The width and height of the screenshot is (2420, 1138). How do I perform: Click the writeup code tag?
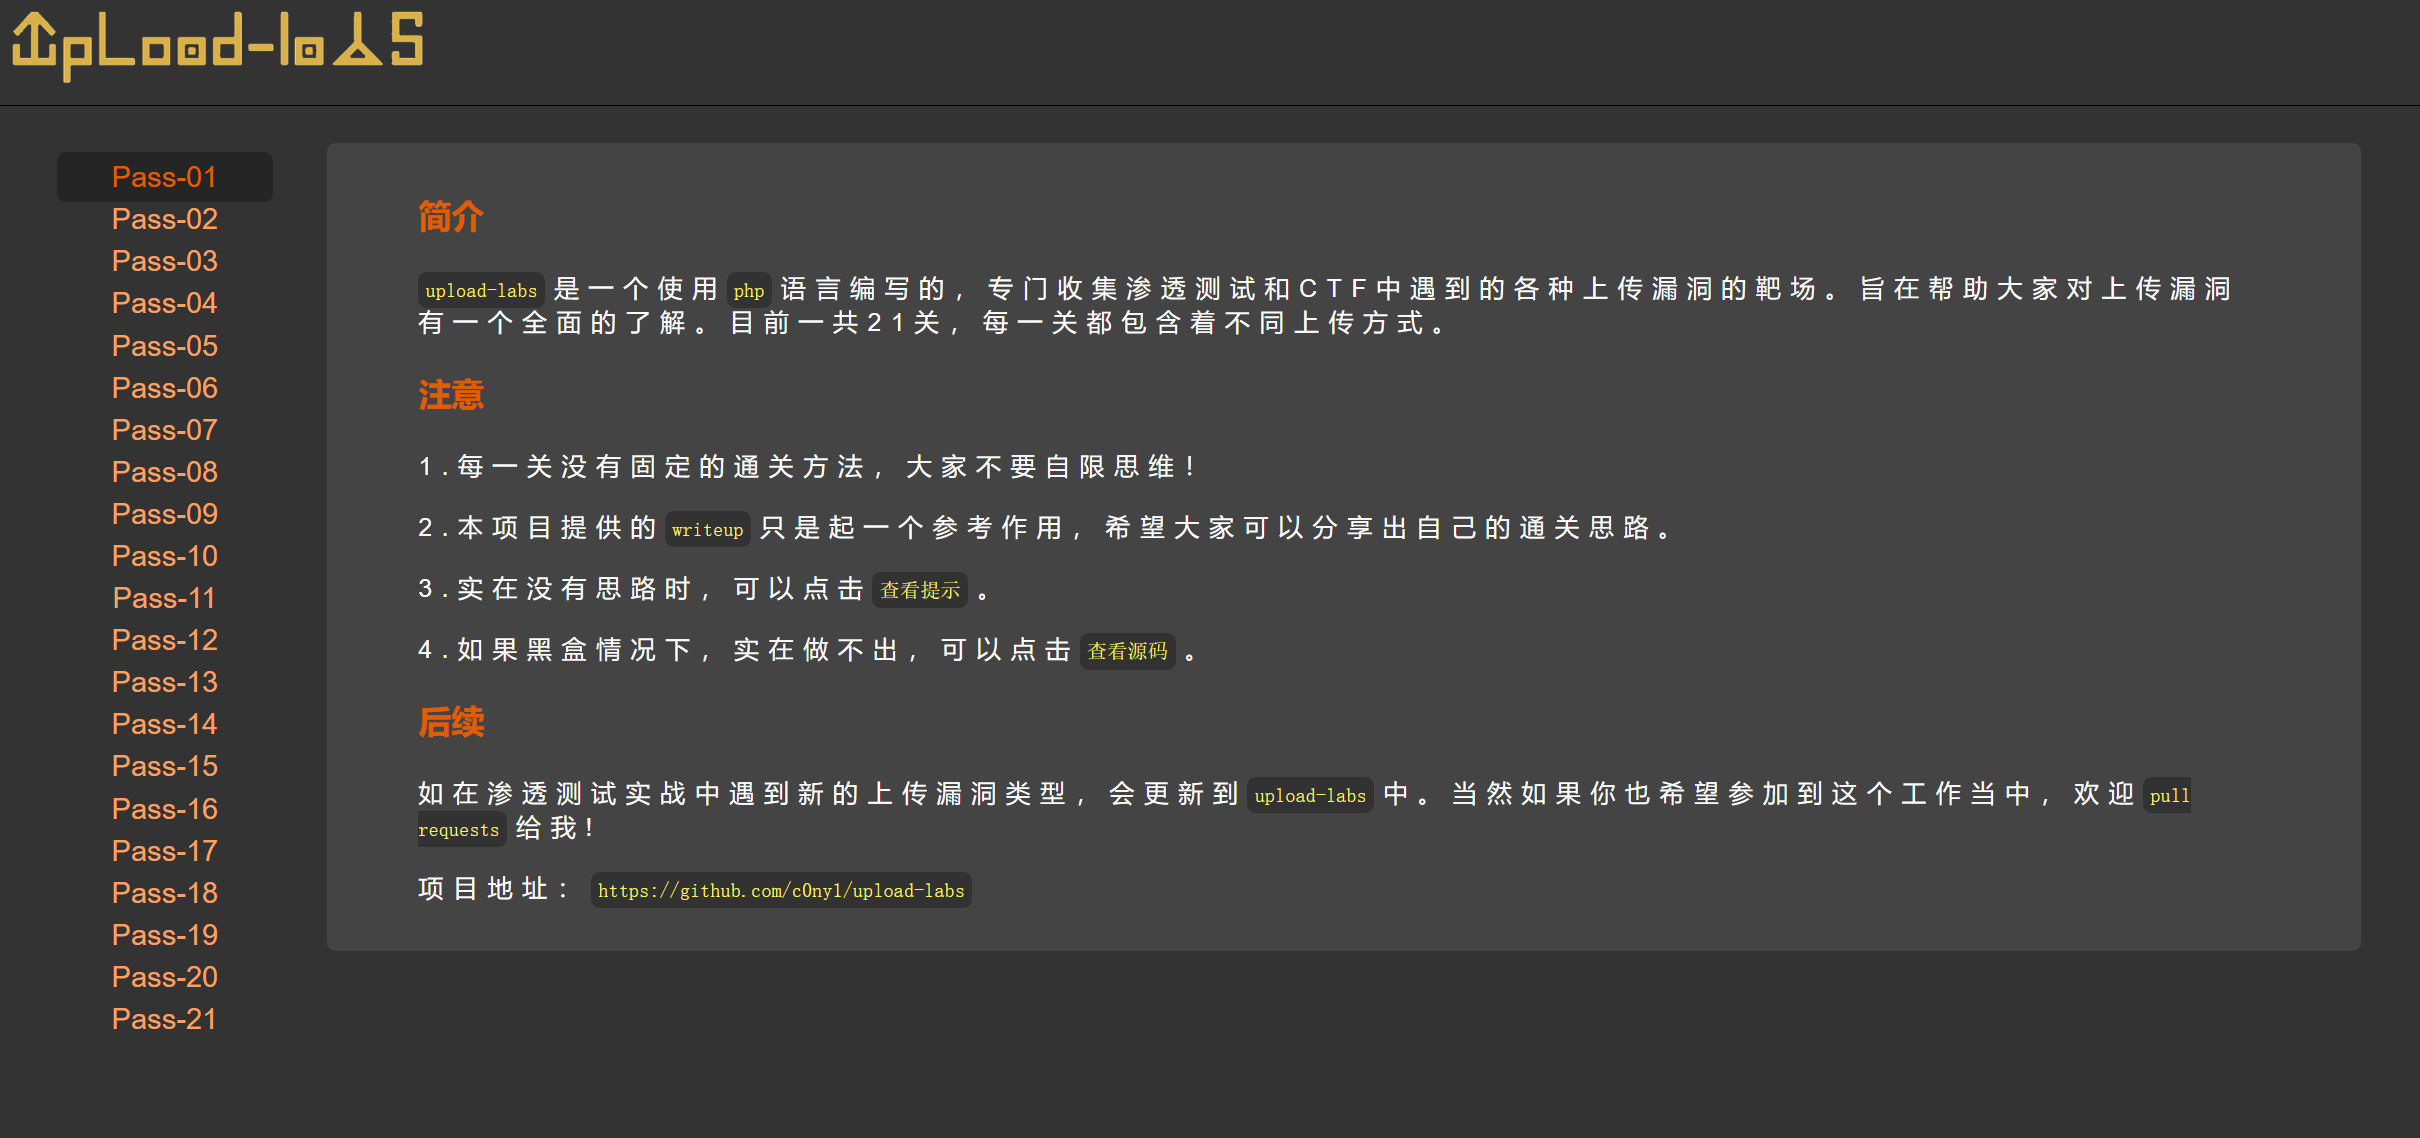[x=707, y=529]
